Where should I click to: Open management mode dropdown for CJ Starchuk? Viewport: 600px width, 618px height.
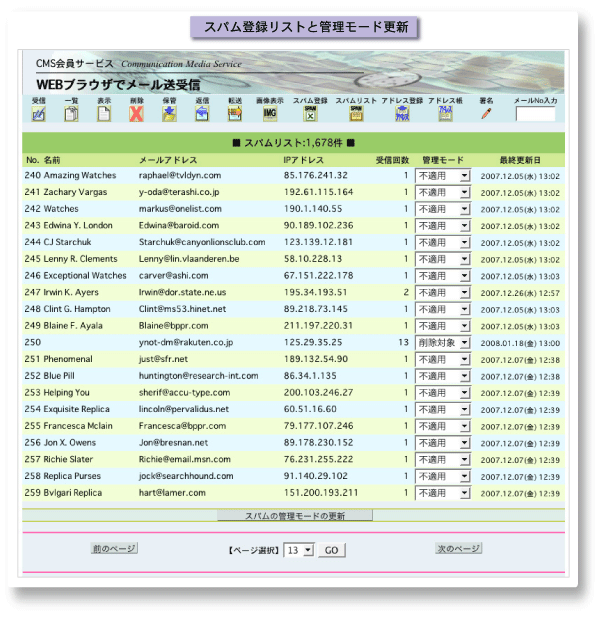coord(443,242)
